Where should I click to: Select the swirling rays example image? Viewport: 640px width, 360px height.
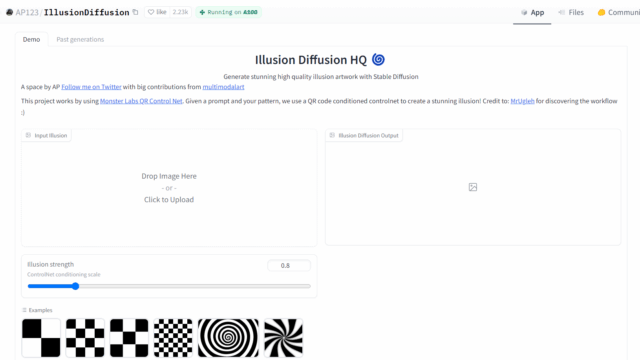(x=283, y=338)
